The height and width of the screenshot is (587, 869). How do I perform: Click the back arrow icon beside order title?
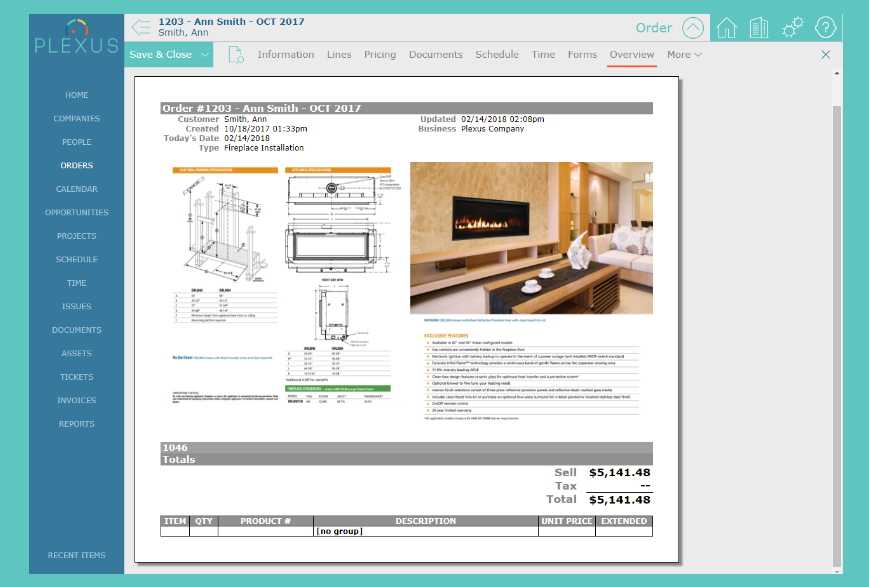pos(141,27)
